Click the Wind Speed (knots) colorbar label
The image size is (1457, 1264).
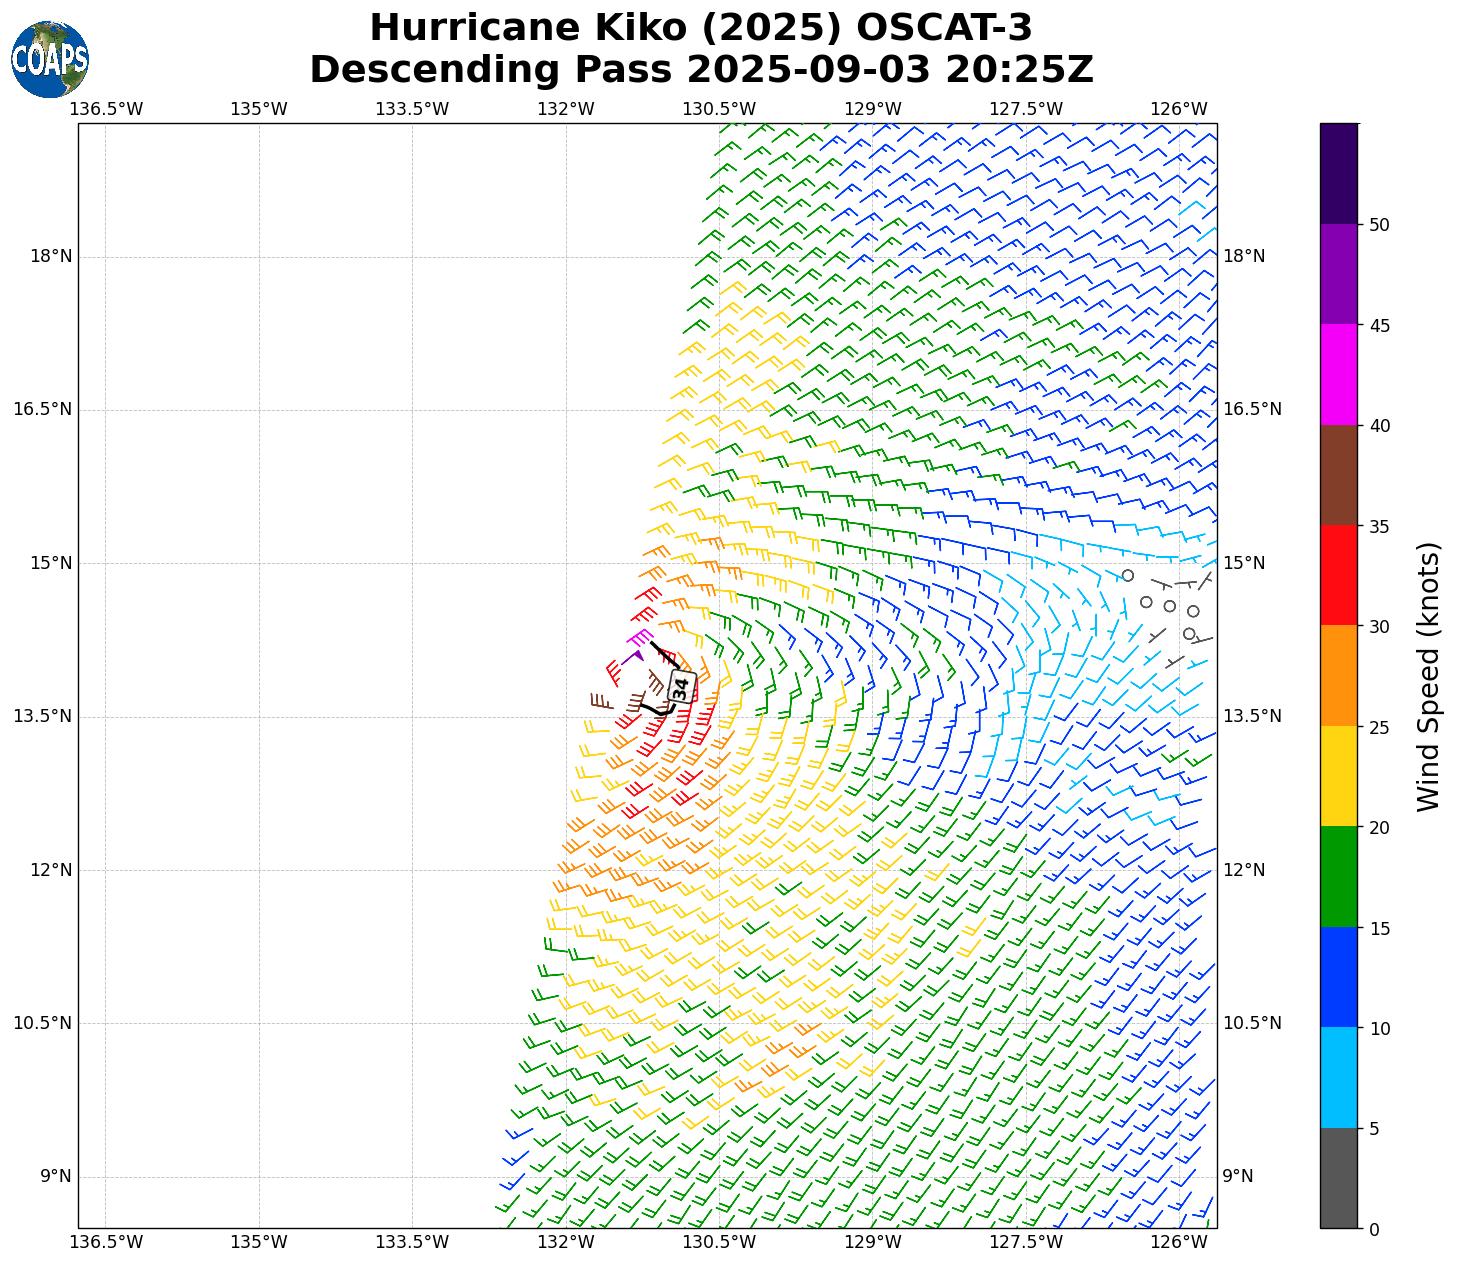point(1429,677)
